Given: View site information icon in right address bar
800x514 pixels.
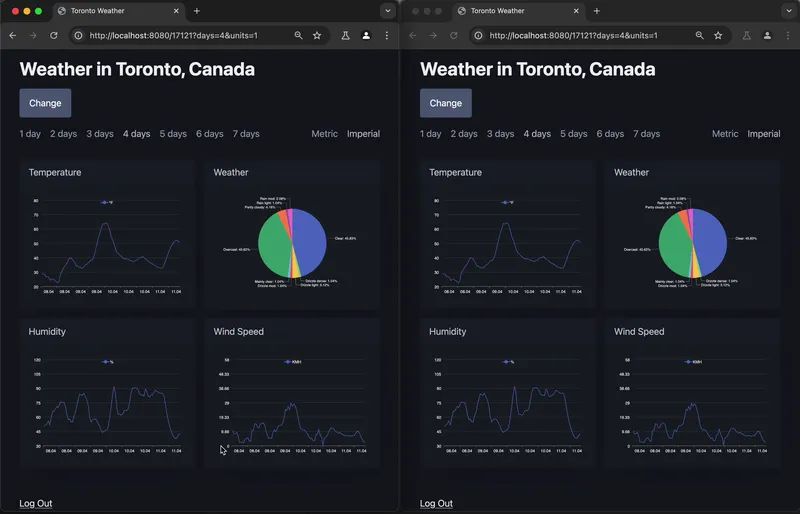Looking at the screenshot, I should (x=479, y=35).
